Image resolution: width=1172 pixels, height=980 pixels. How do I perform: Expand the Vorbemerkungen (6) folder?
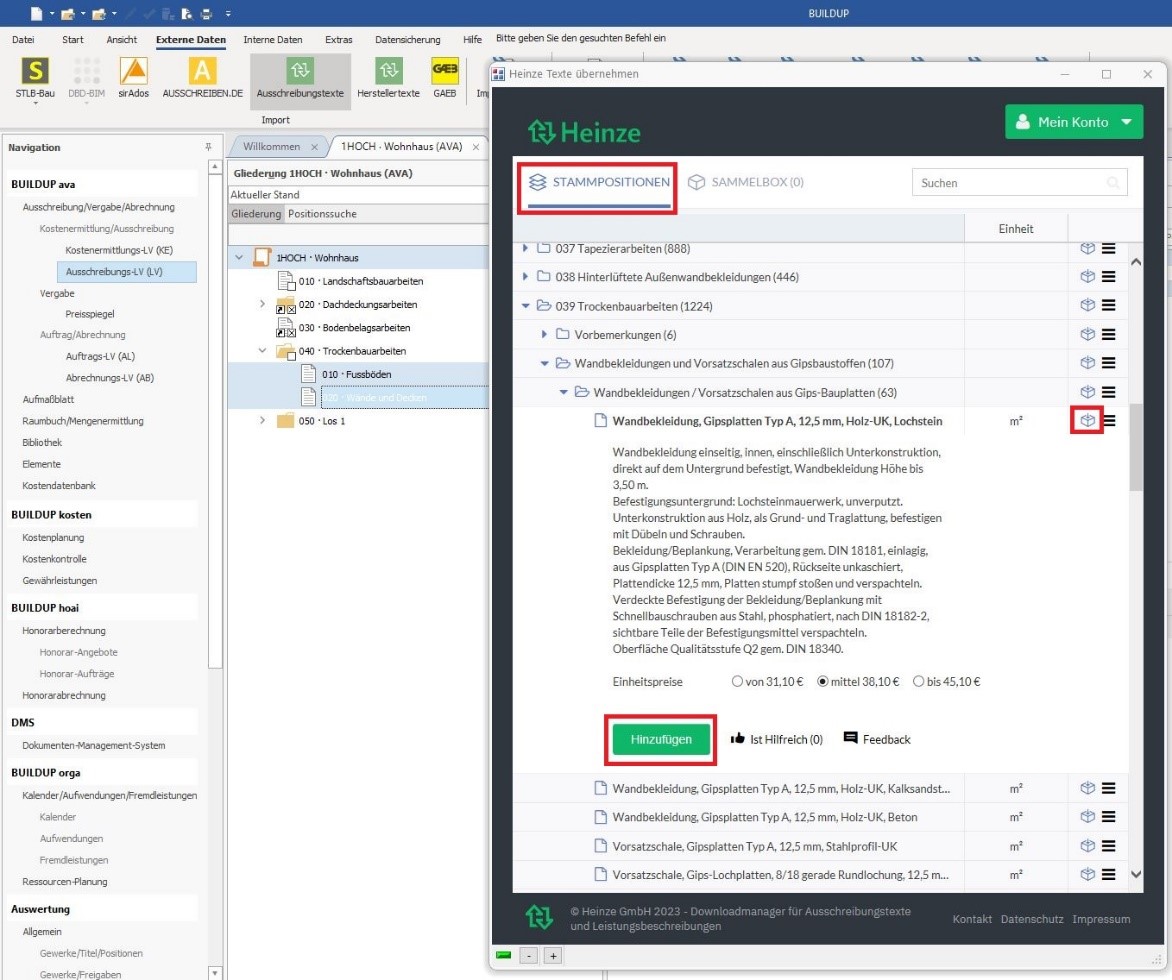coord(544,334)
